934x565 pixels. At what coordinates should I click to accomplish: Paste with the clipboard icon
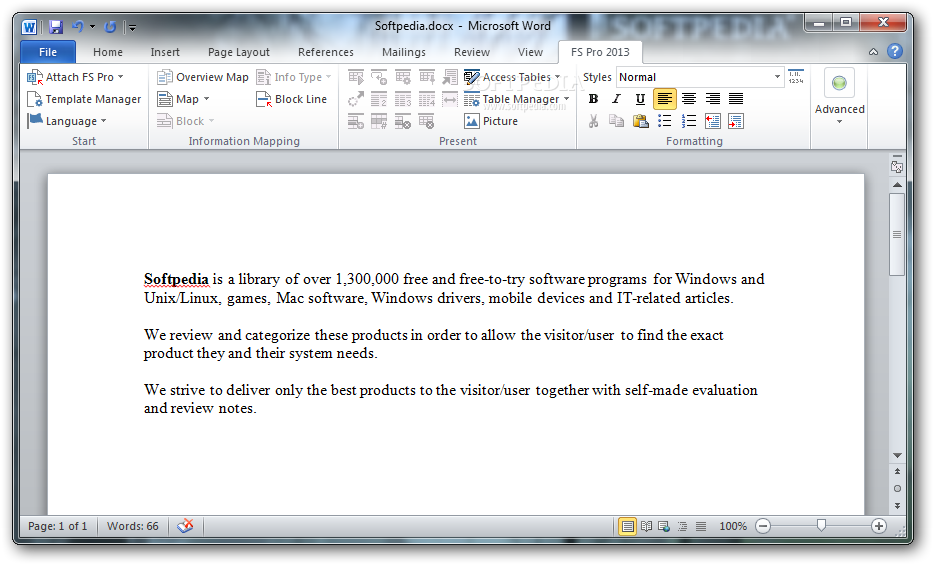(640, 121)
